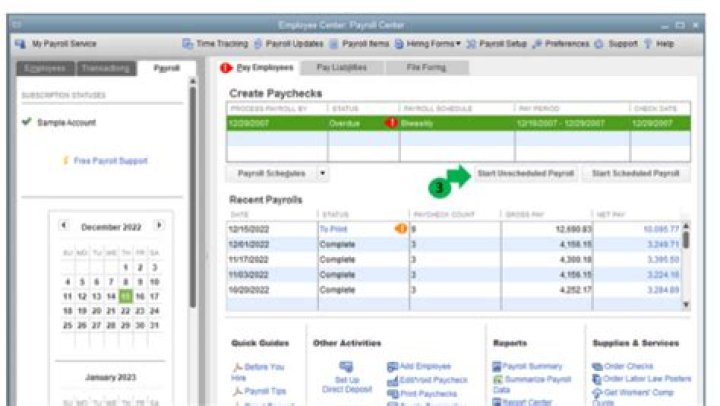The height and width of the screenshot is (406, 720).
Task: Open net pay 10,095.77 link
Action: click(x=661, y=229)
